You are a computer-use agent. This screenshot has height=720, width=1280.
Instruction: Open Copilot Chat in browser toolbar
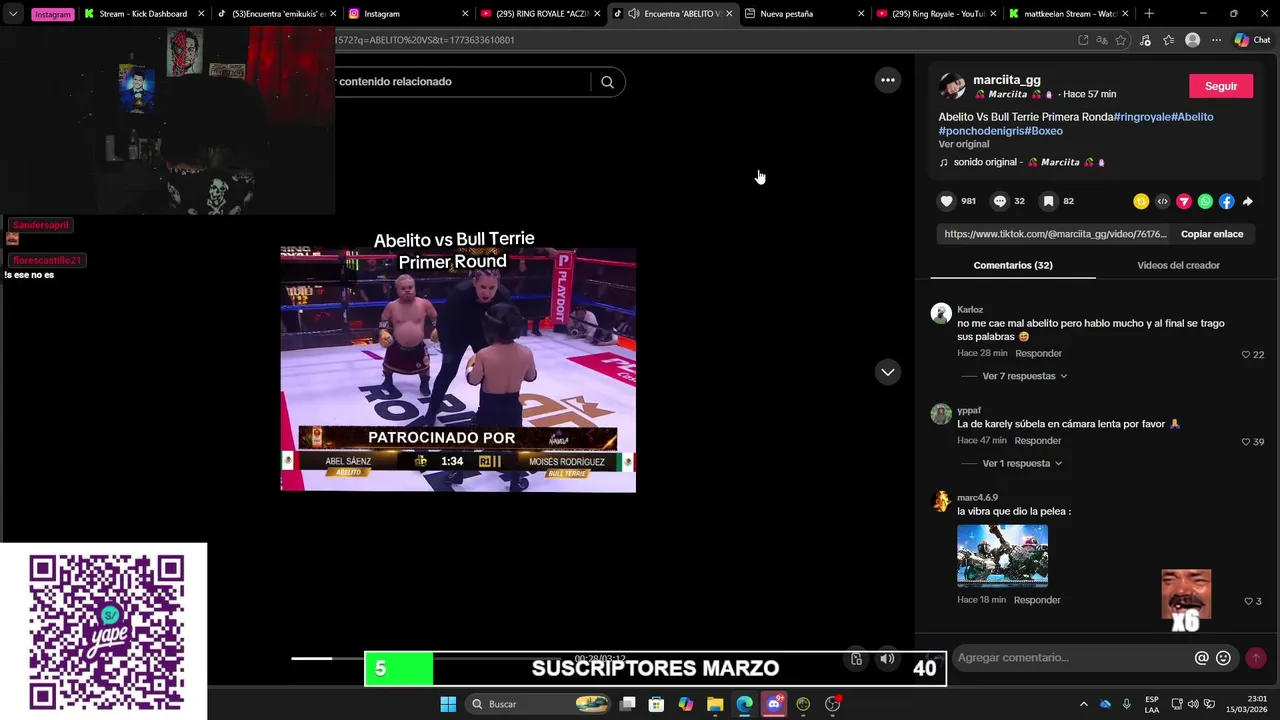[1252, 40]
